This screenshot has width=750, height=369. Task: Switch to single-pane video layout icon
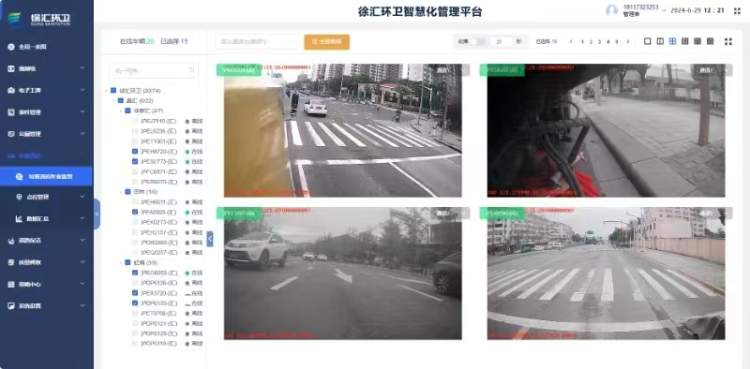647,42
